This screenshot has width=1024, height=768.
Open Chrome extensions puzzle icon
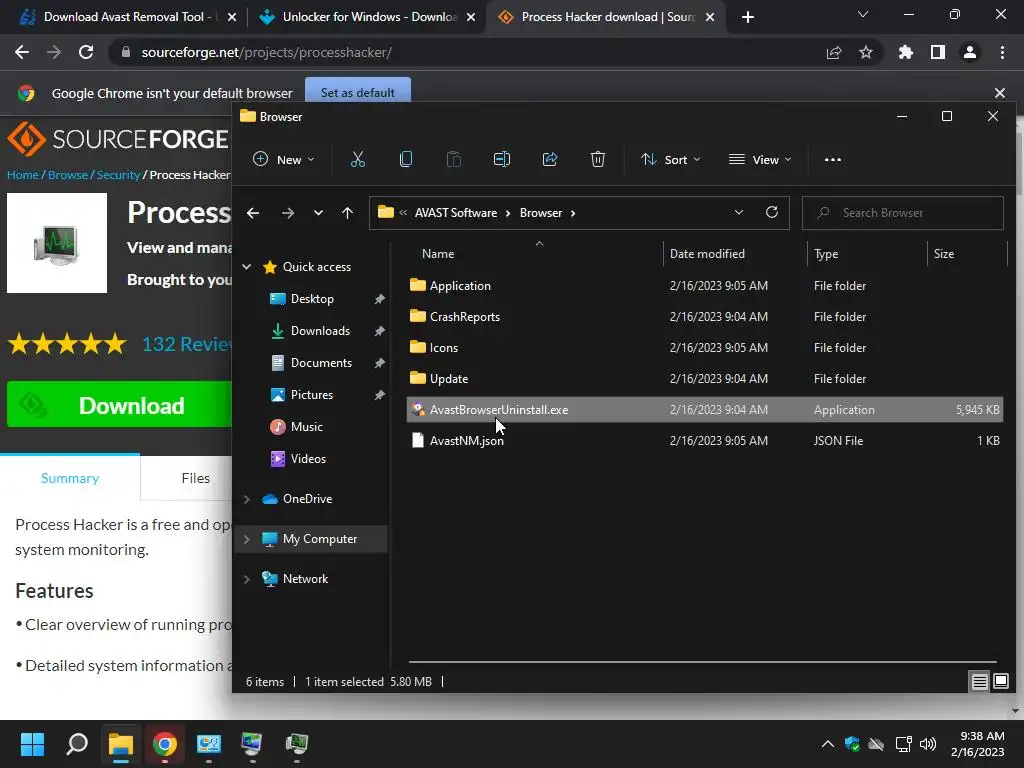905,52
